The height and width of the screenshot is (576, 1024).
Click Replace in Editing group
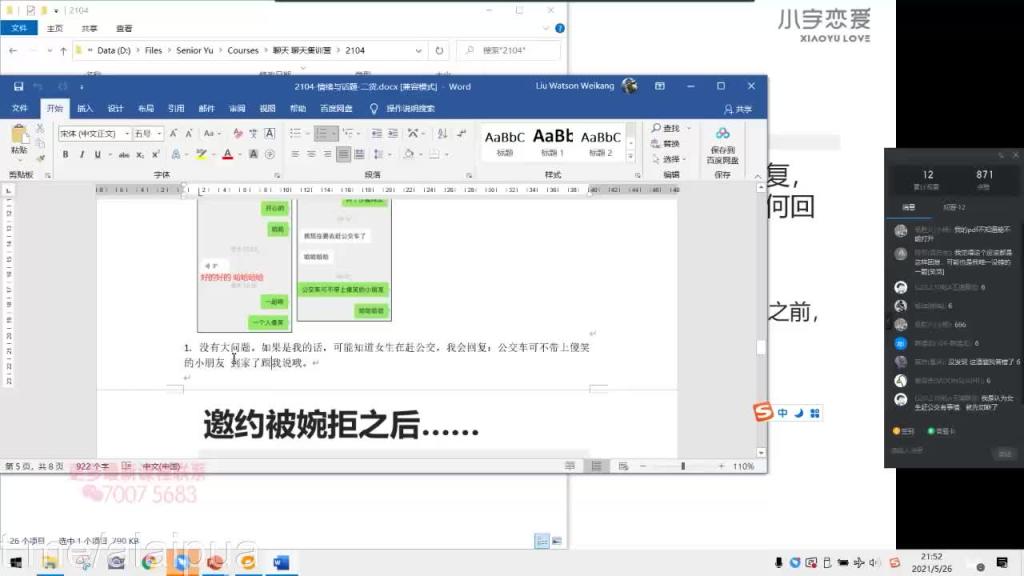[666, 144]
